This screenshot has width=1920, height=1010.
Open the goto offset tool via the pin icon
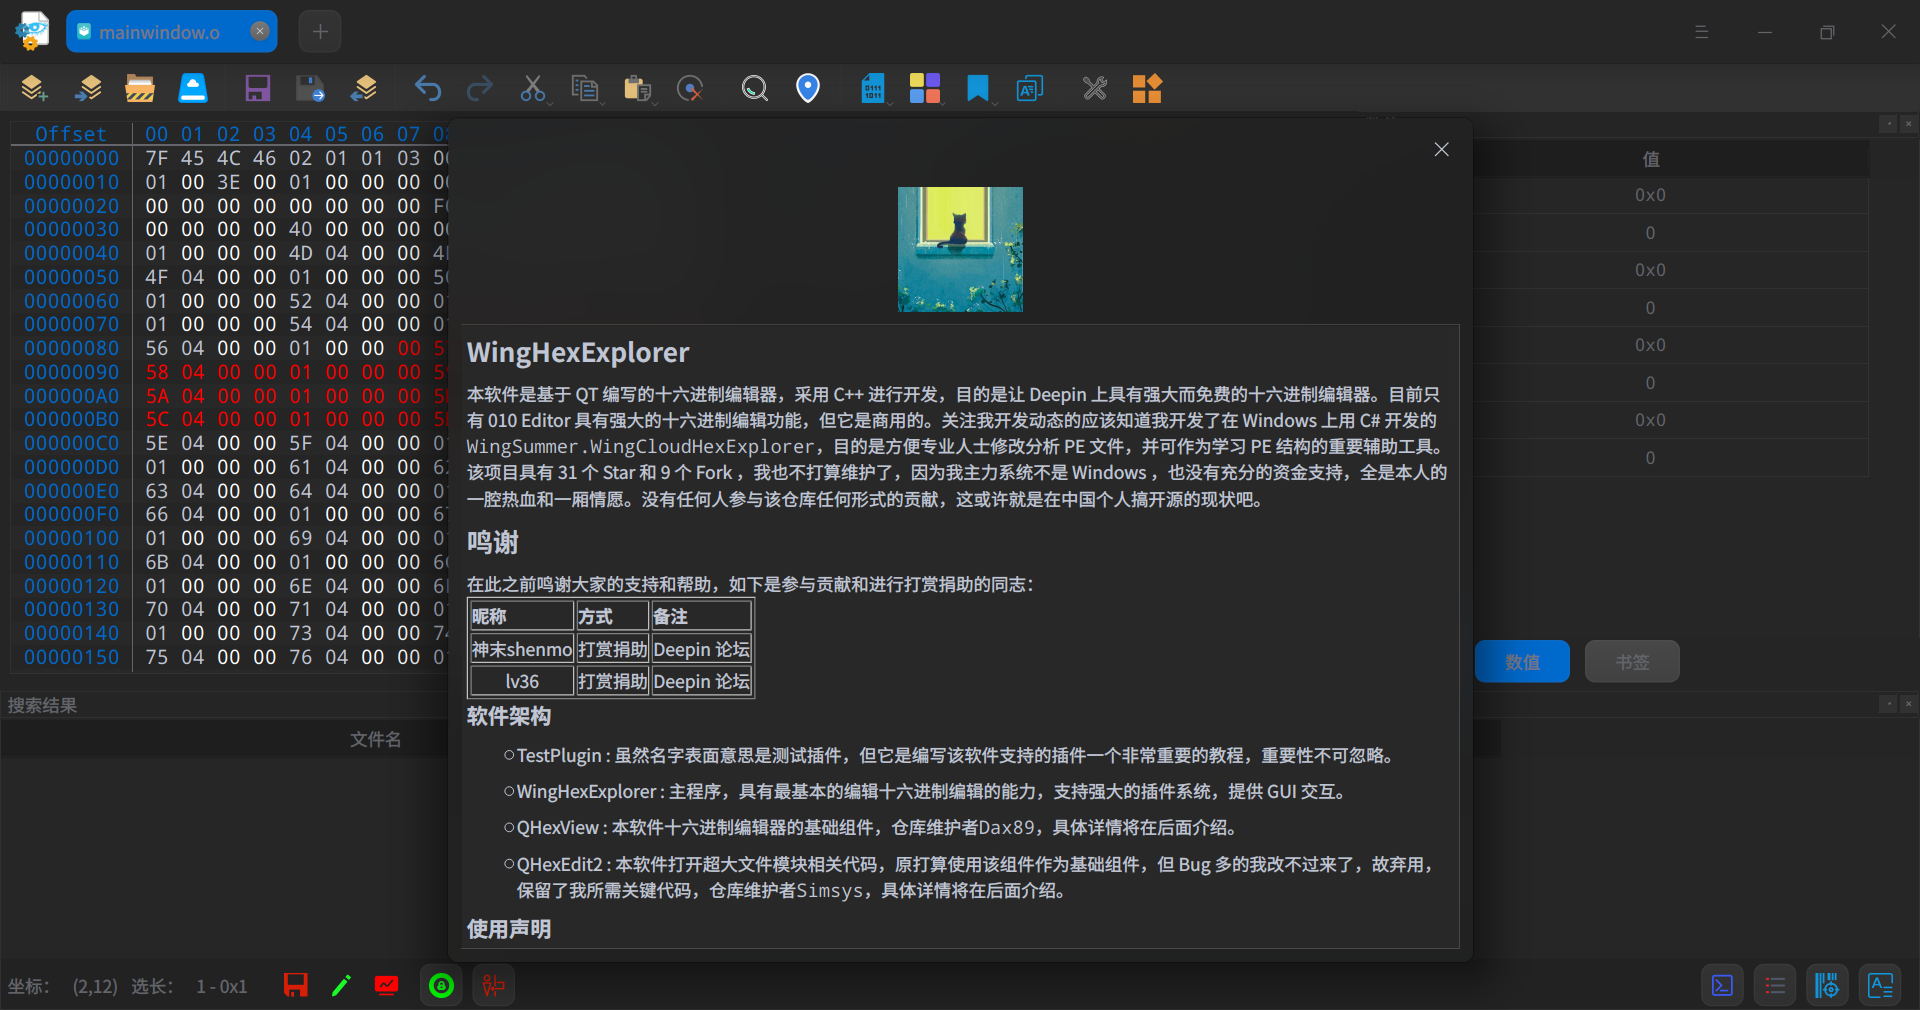(x=808, y=88)
